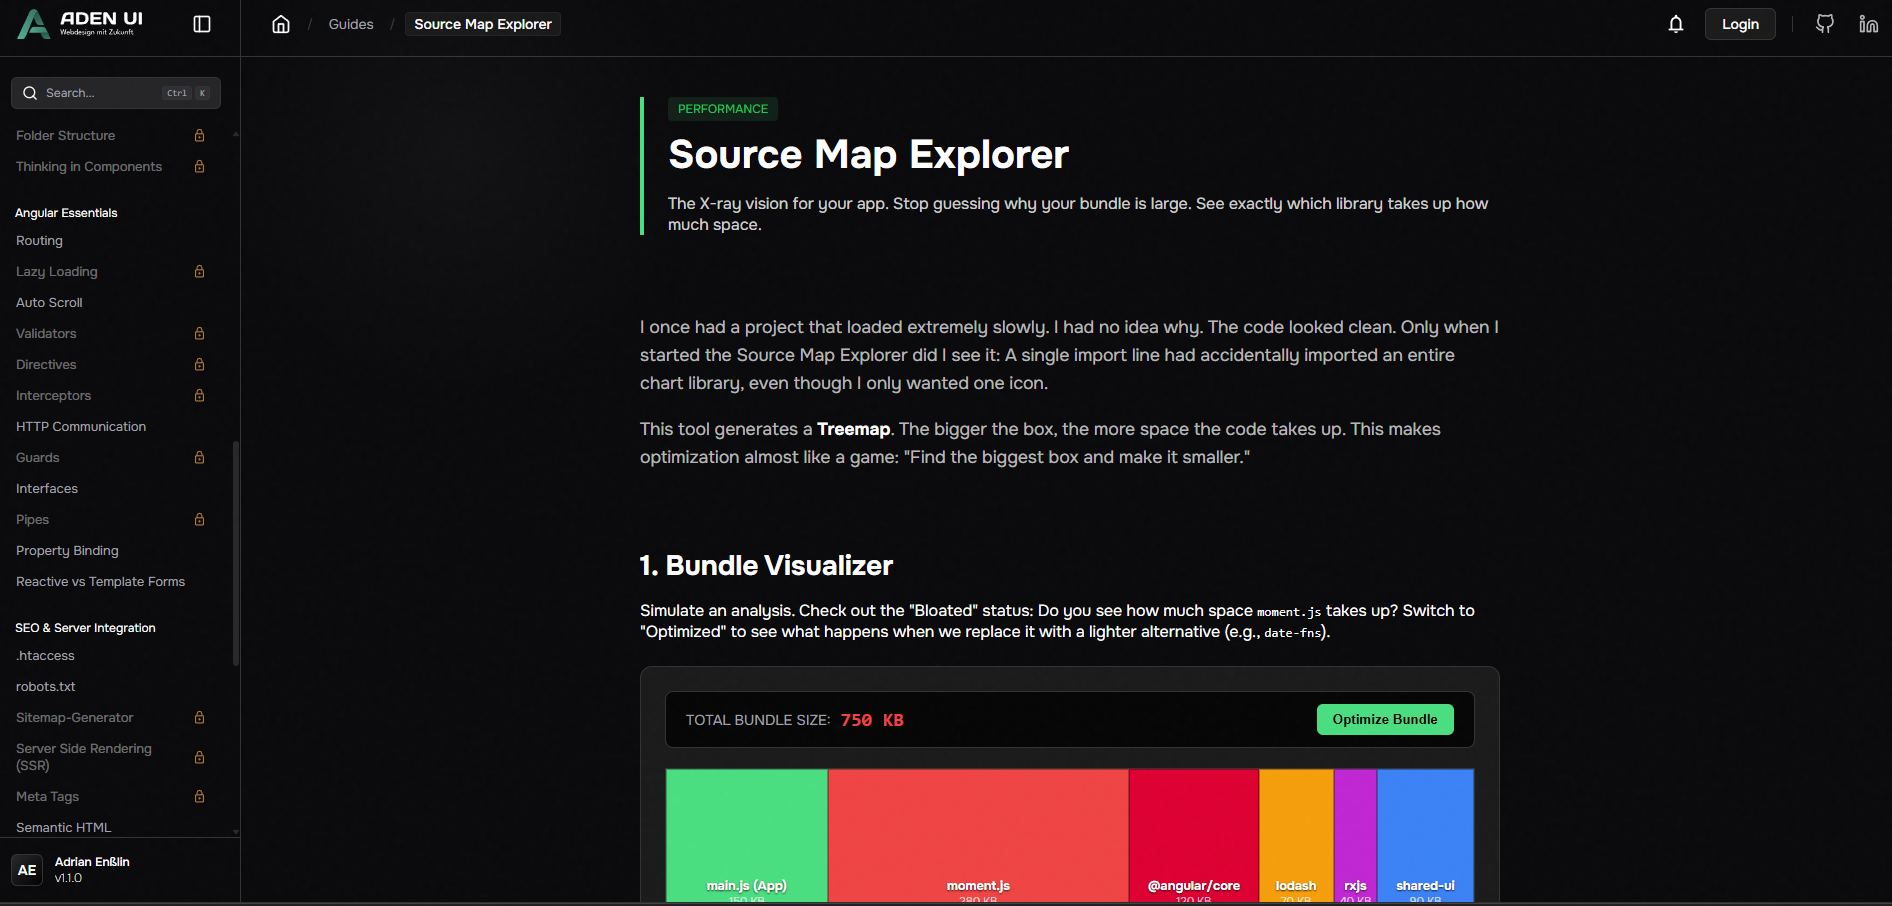Open the Reactive vs Template Forms guide
The image size is (1892, 906).
(x=100, y=581)
